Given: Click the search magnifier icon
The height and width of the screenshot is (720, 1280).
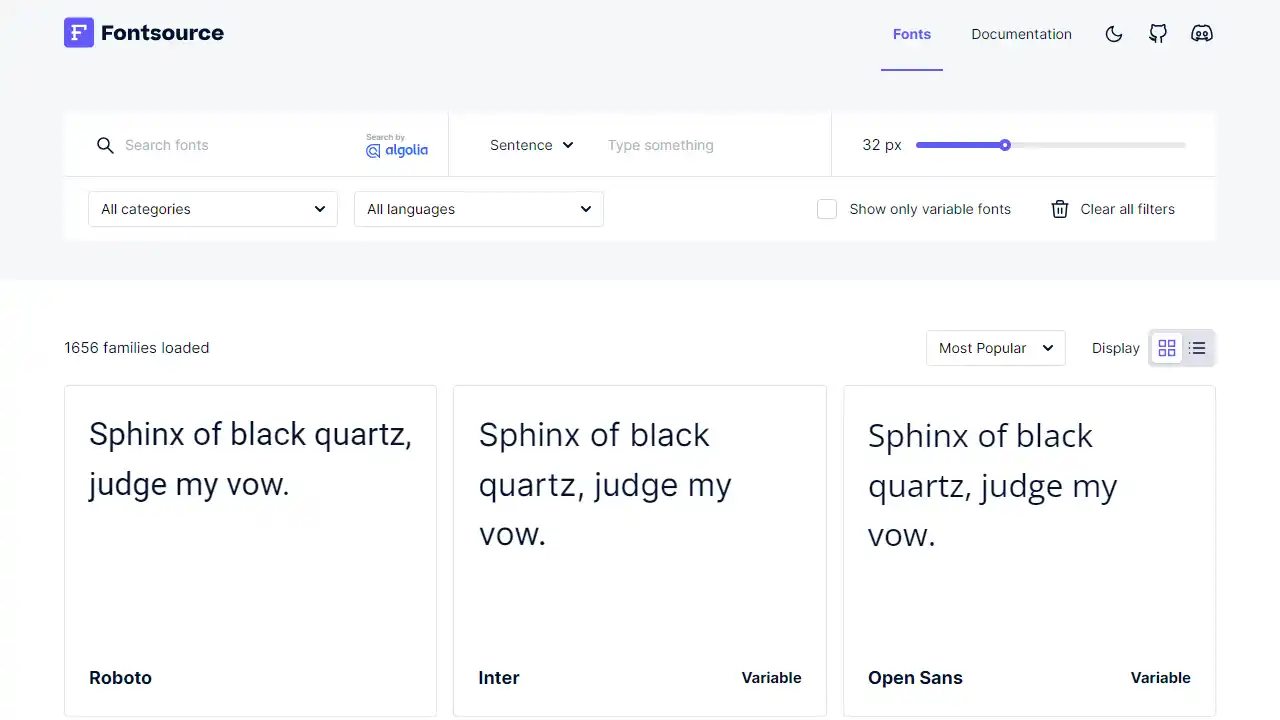Looking at the screenshot, I should 105,145.
